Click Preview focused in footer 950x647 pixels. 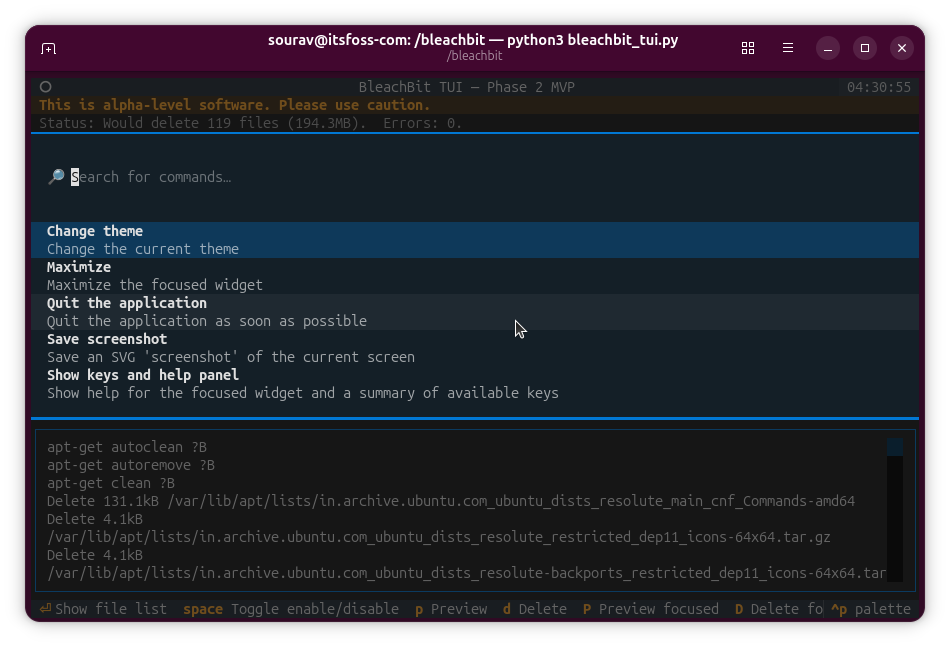651,609
